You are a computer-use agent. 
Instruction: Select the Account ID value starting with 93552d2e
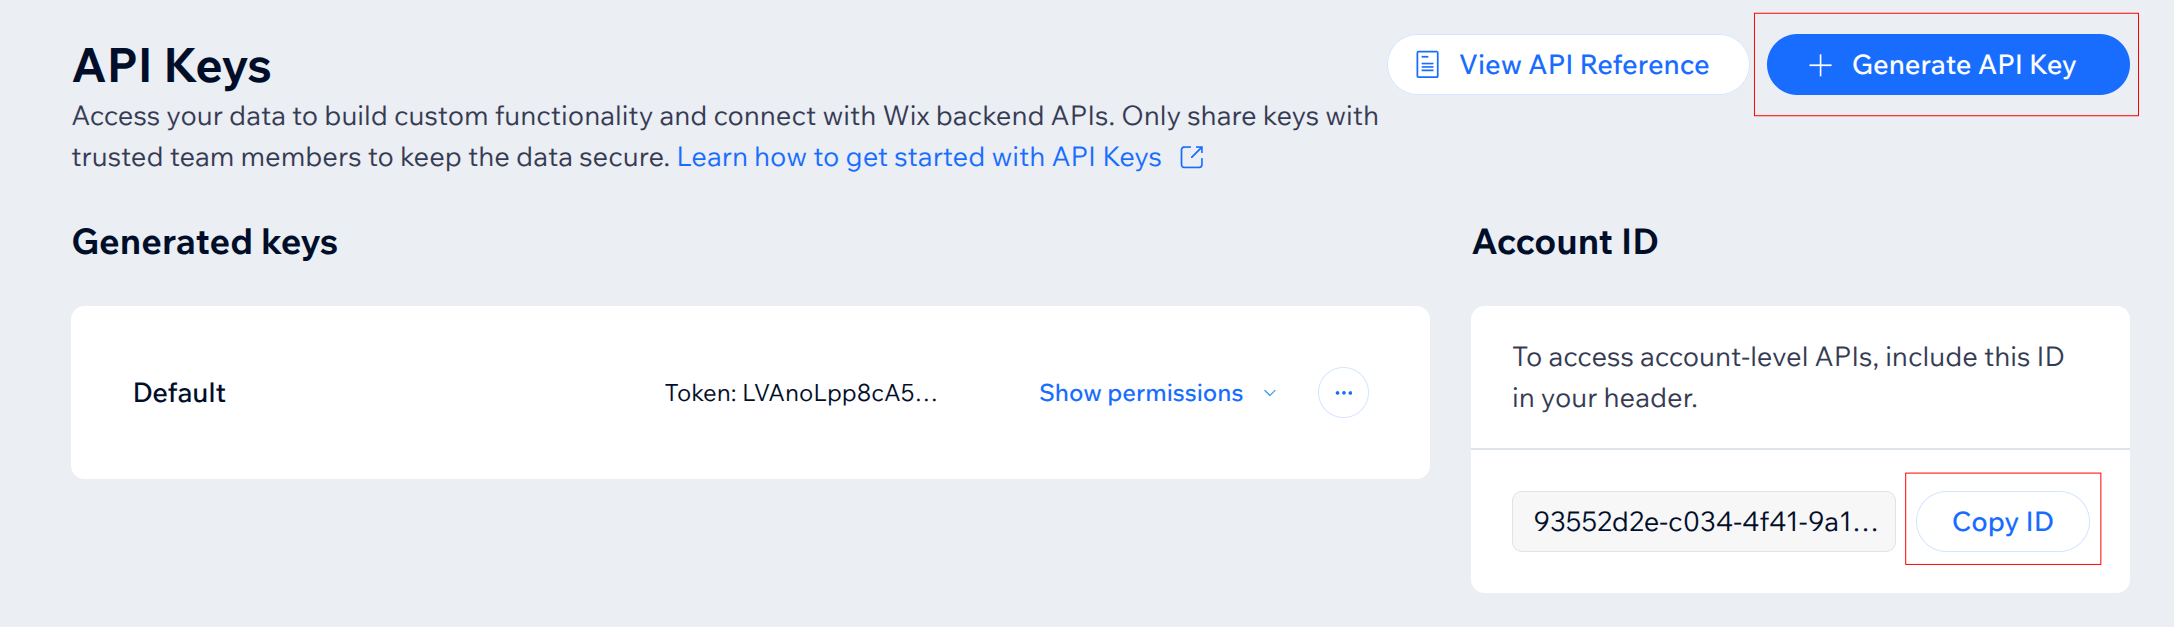coord(1704,521)
